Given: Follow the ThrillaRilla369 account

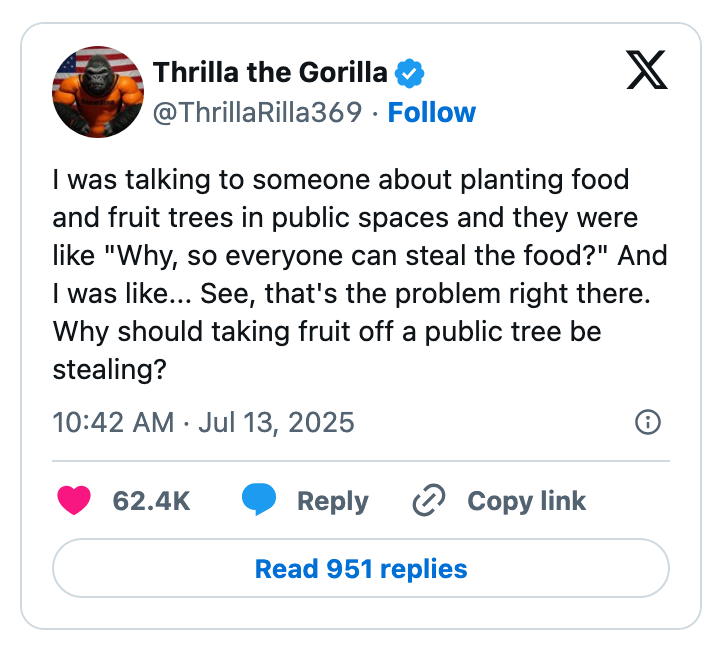Looking at the screenshot, I should point(432,112).
